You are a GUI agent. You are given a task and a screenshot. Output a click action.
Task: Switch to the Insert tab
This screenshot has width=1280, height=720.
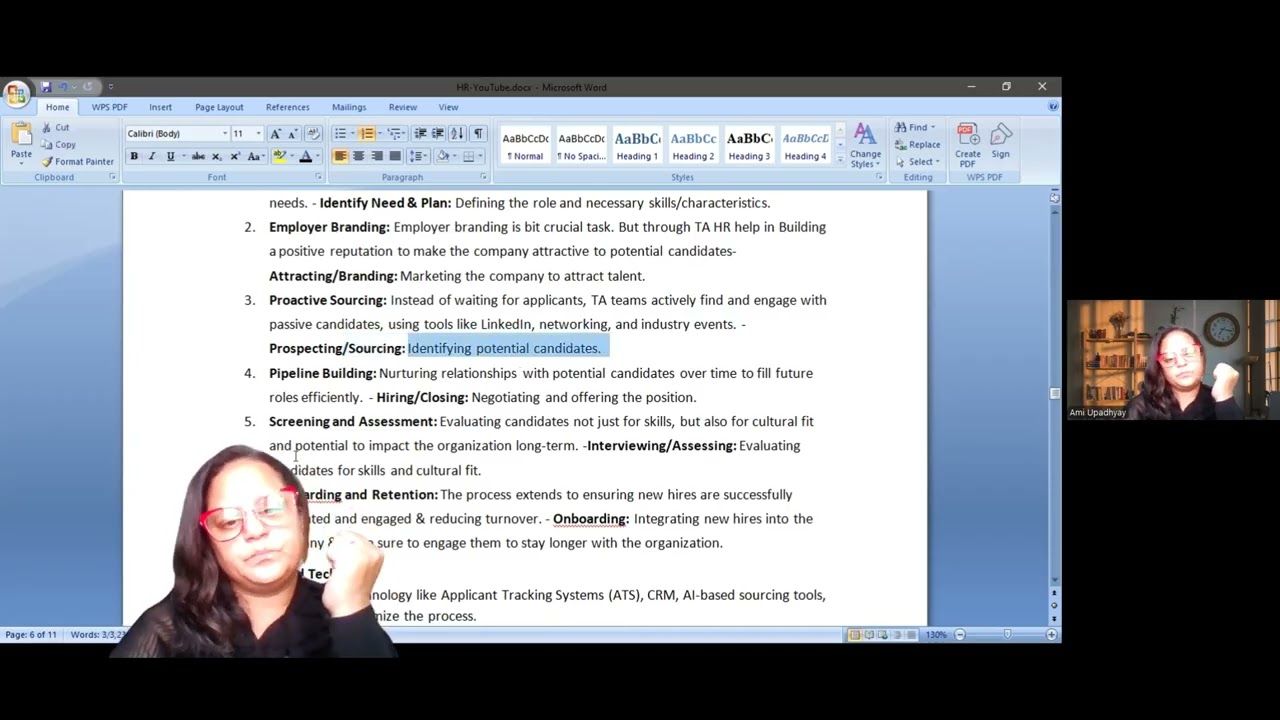160,107
